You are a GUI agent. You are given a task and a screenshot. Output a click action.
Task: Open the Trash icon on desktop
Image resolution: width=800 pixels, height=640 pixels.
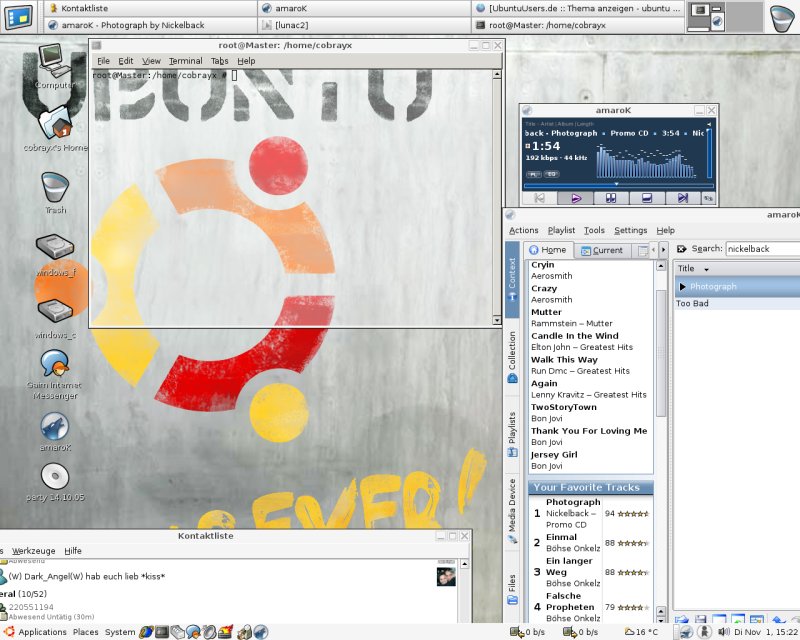point(55,193)
